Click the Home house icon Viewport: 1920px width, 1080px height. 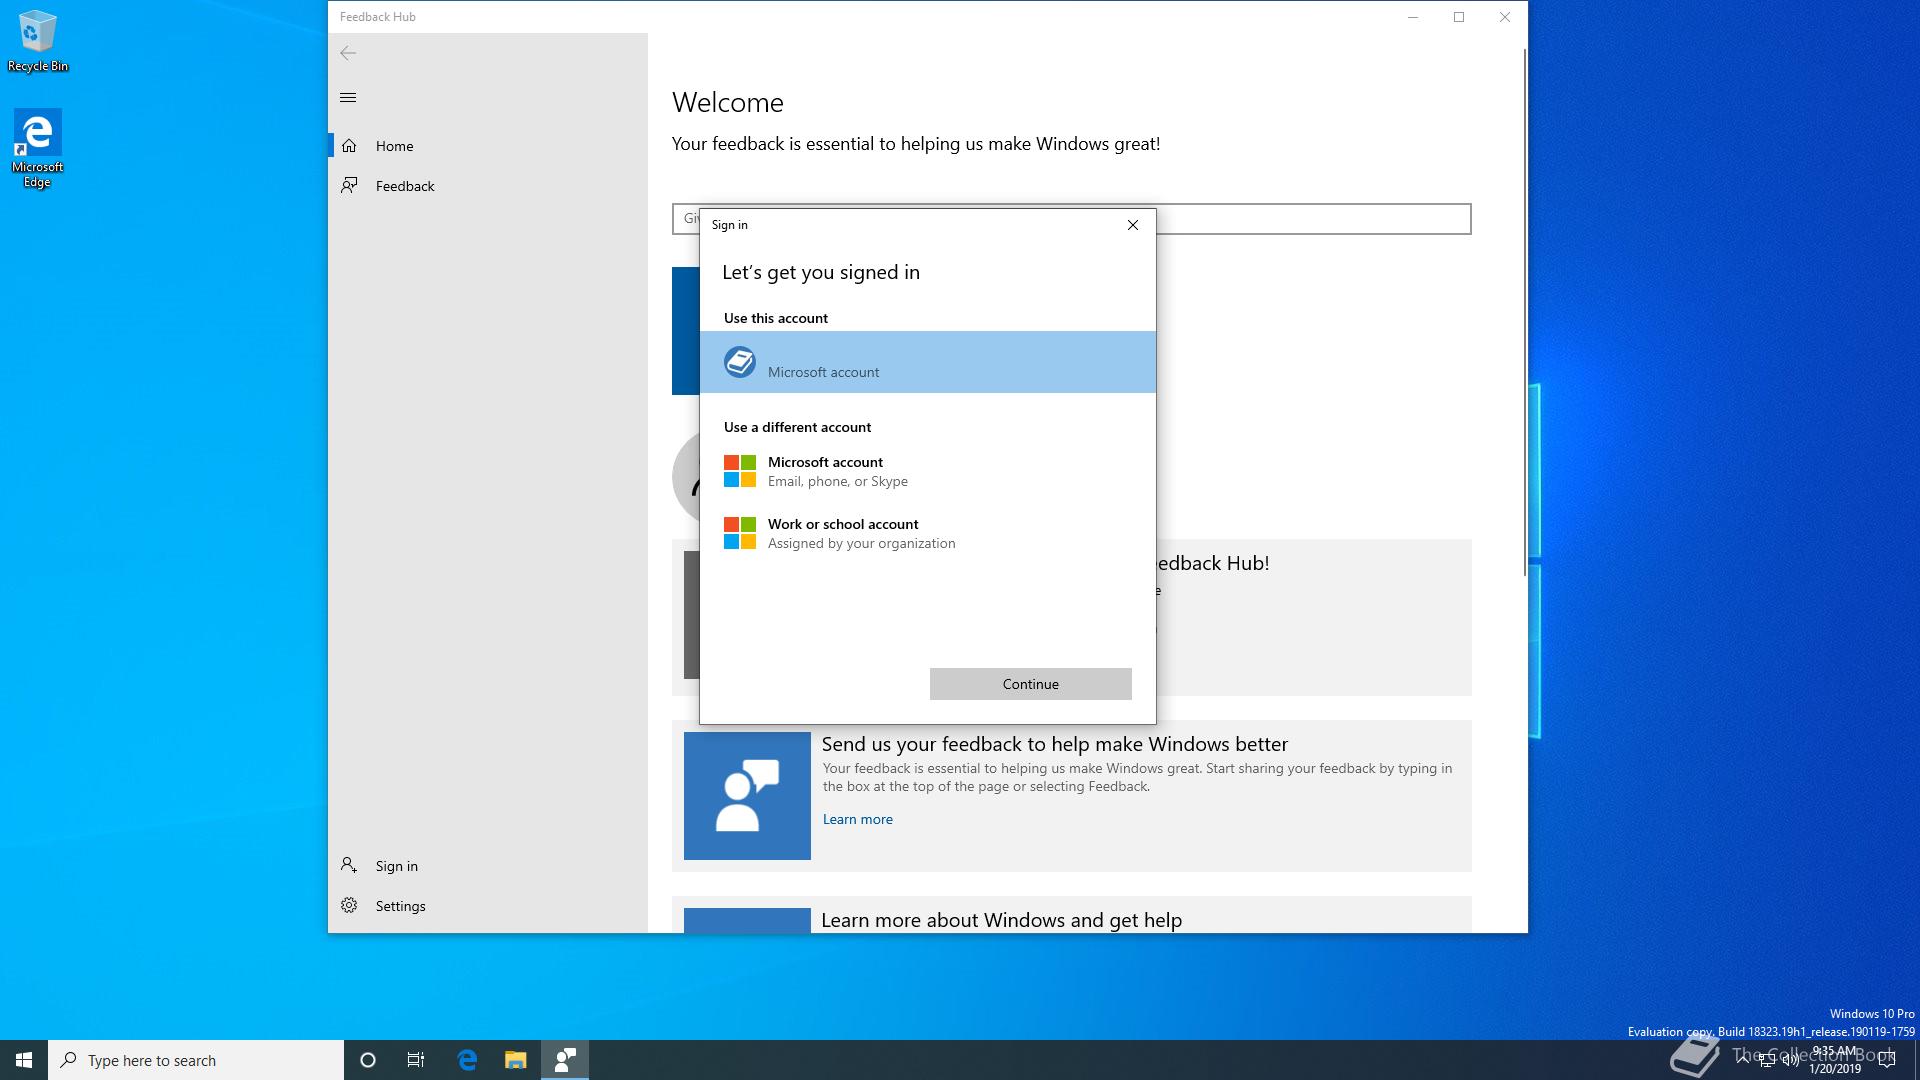click(349, 146)
